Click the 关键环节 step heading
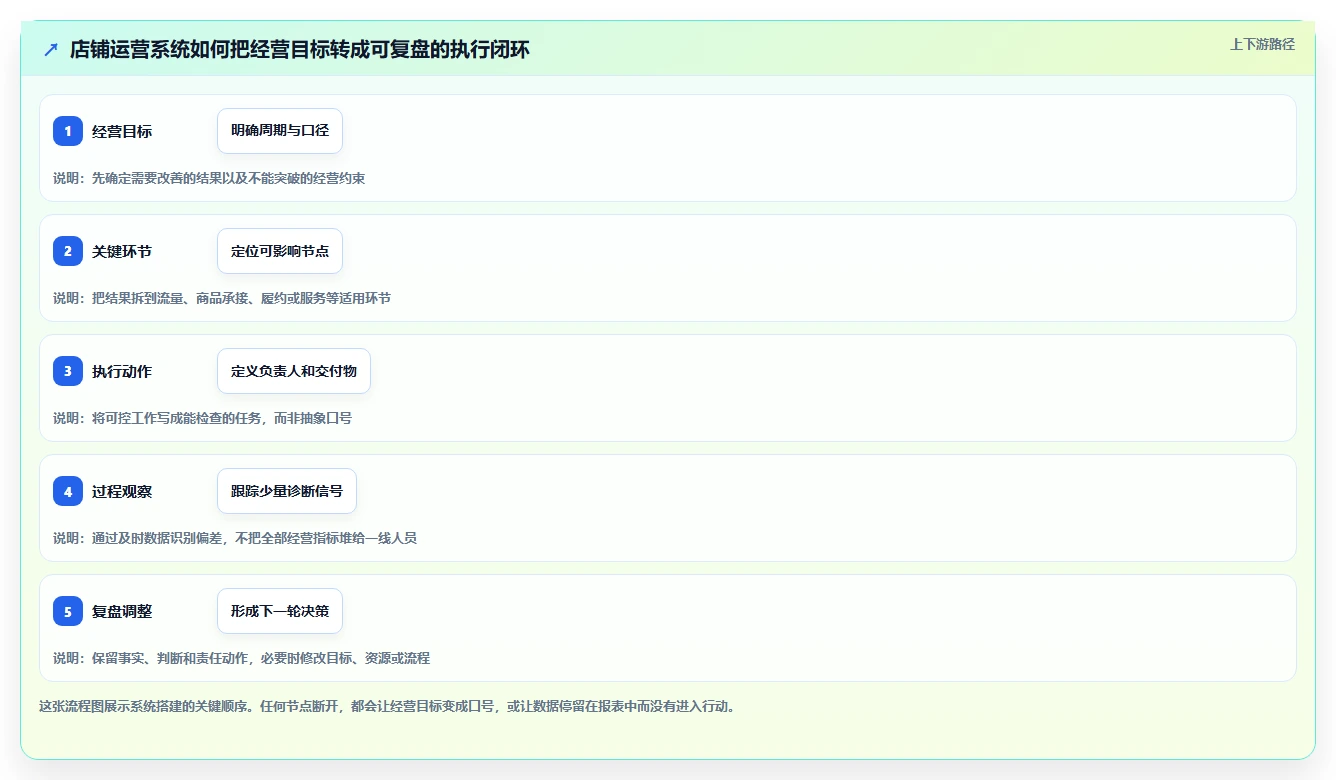Viewport: 1336px width, 780px height. coord(122,251)
